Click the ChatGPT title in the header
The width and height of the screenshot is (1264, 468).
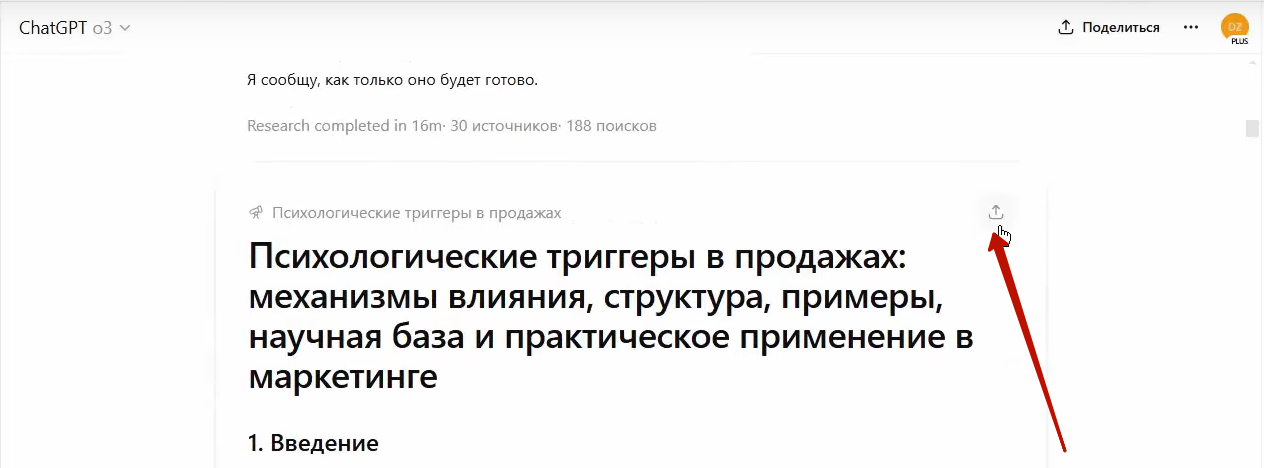click(x=53, y=27)
